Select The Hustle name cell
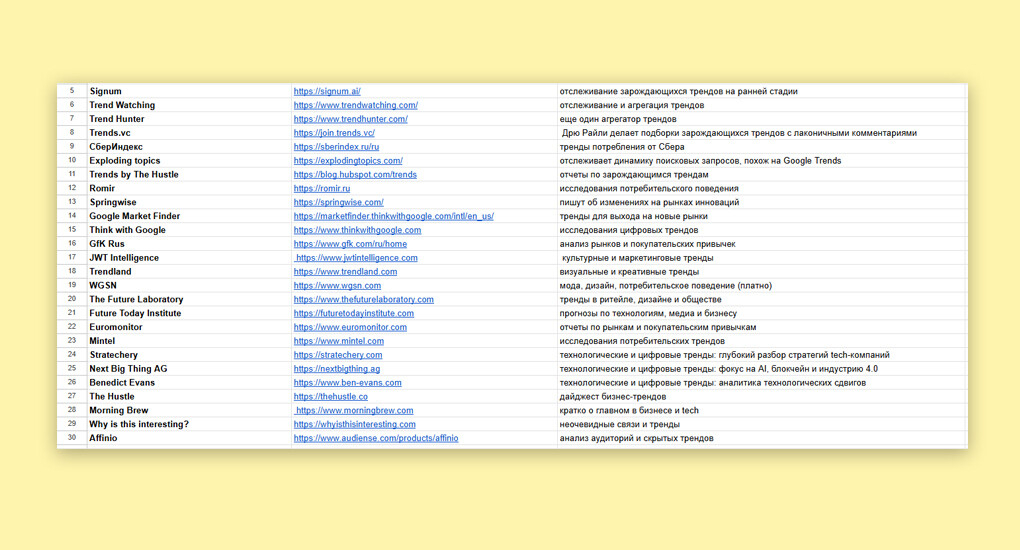 pos(189,396)
